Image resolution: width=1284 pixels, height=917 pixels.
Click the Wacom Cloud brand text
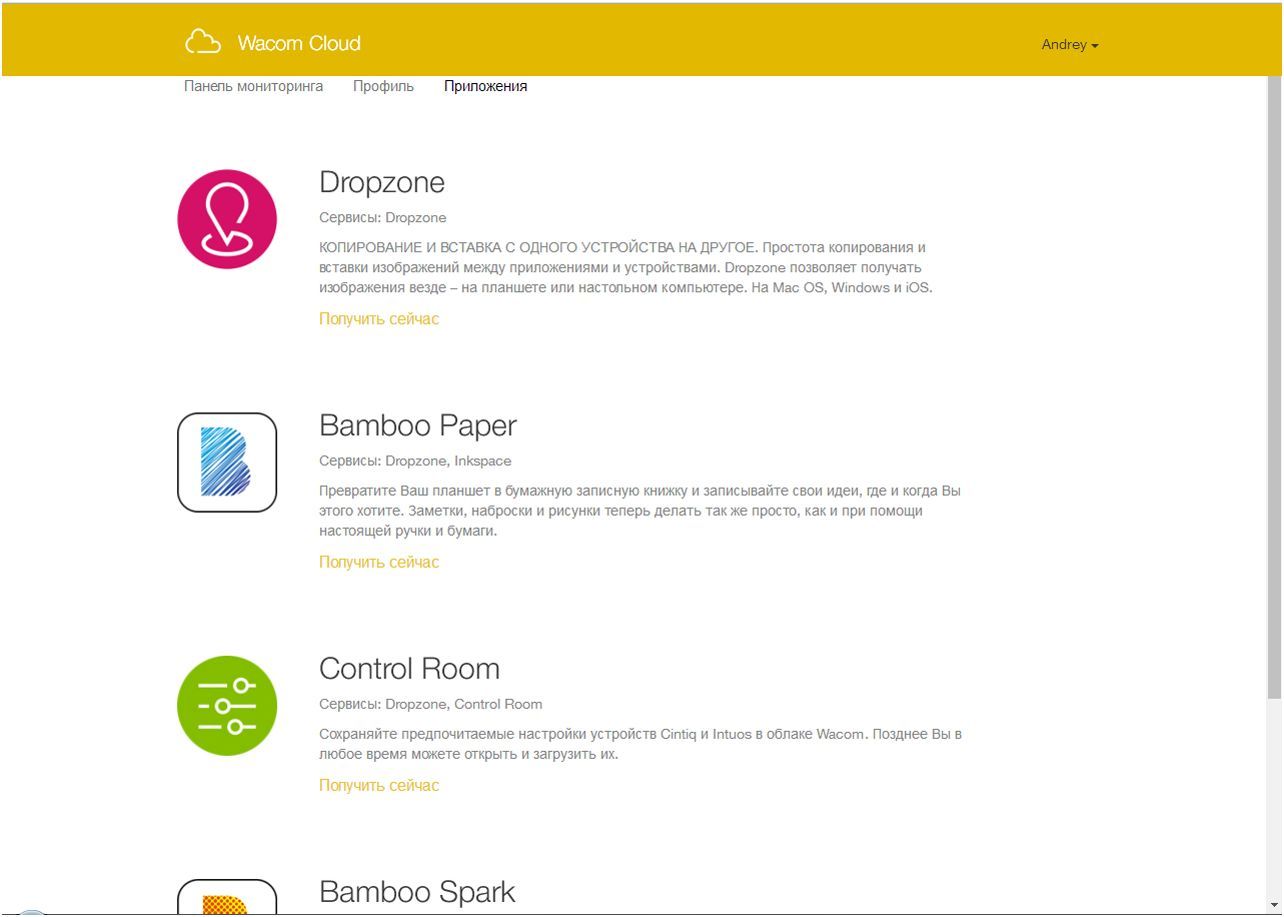tap(299, 43)
